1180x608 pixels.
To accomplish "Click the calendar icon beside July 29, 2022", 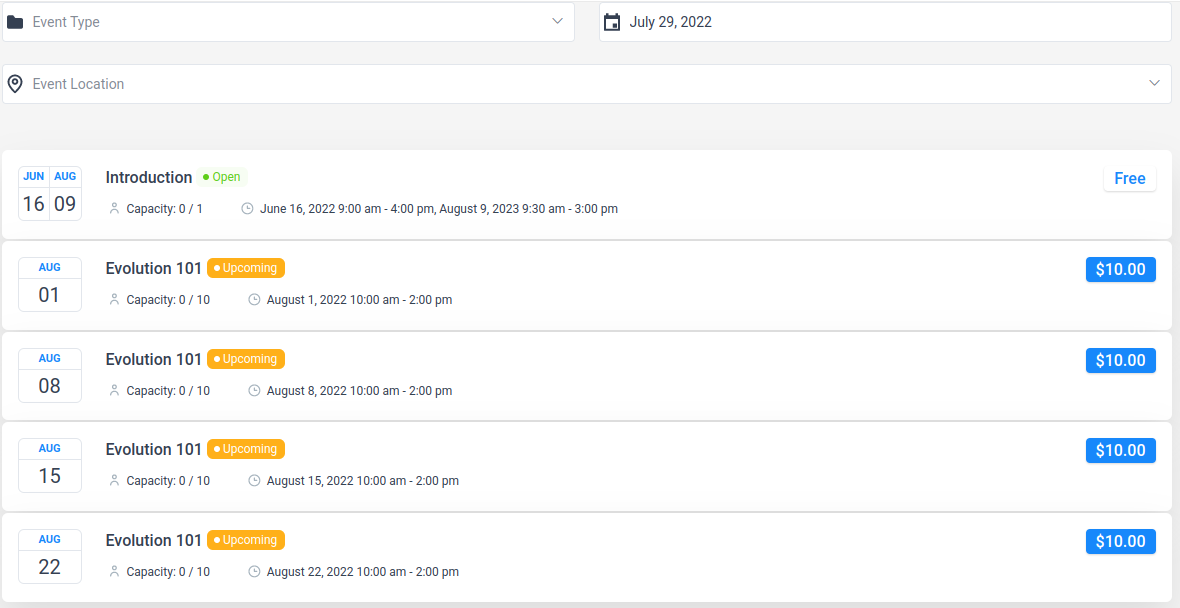I will click(x=612, y=22).
